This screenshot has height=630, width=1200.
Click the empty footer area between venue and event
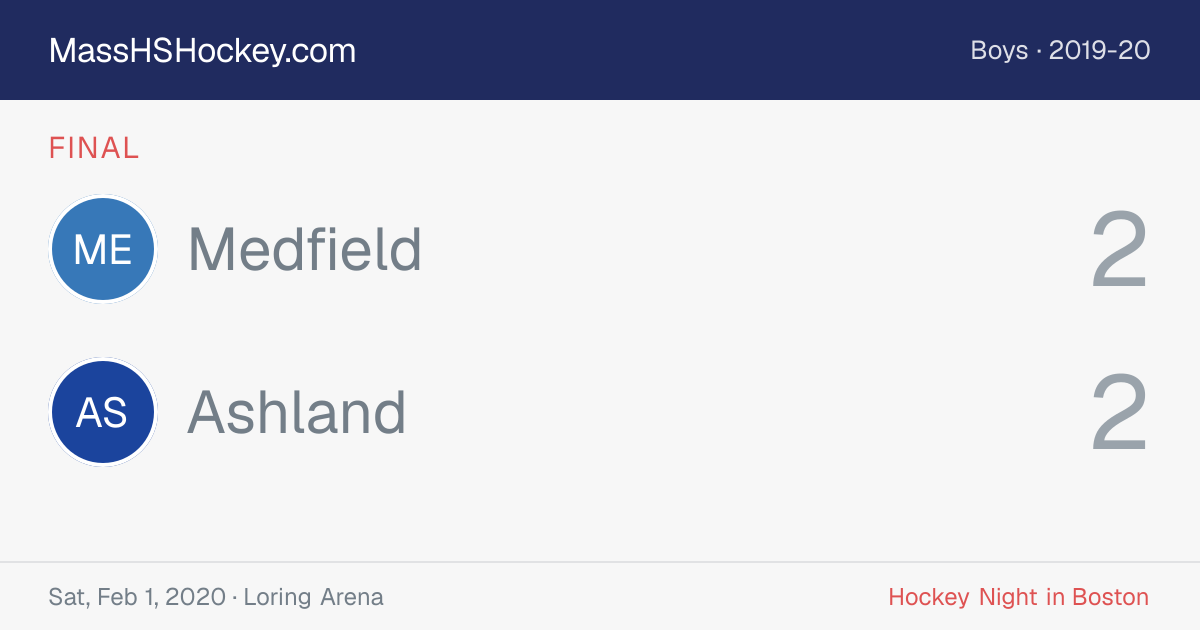tap(636, 598)
